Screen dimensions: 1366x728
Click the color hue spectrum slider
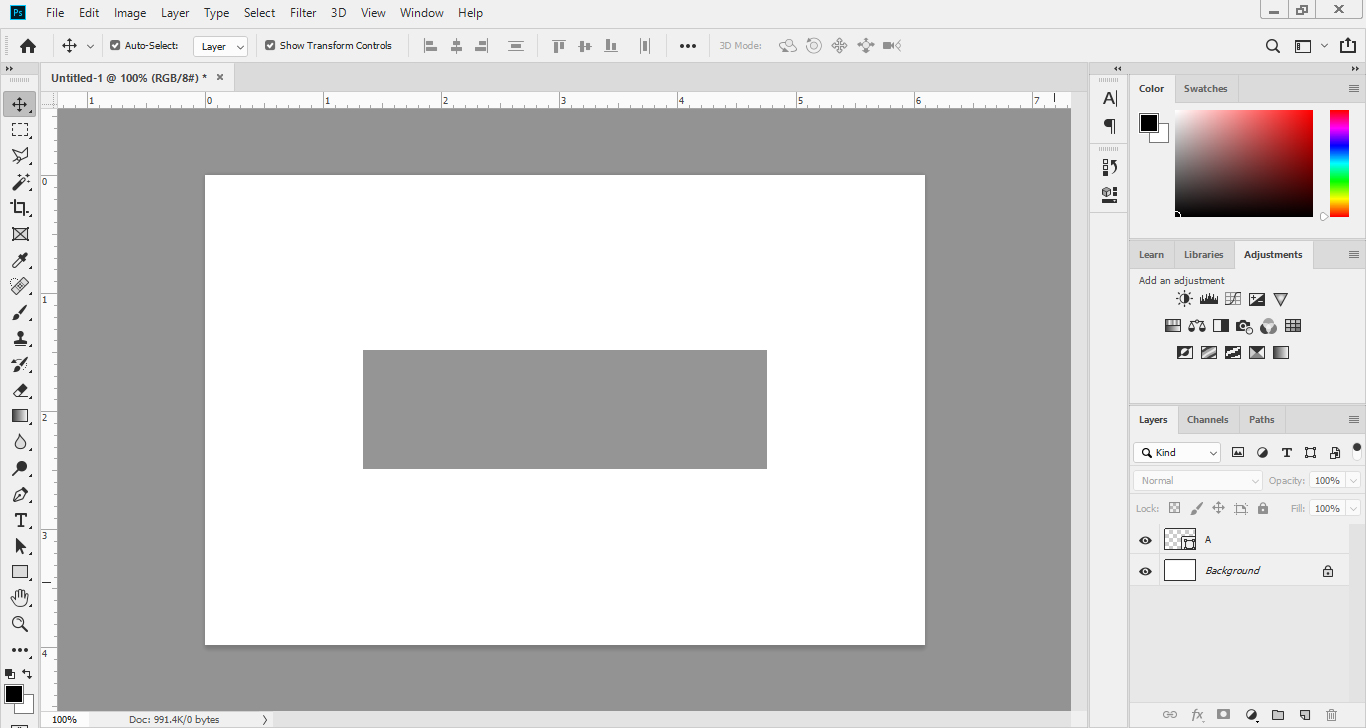1339,163
